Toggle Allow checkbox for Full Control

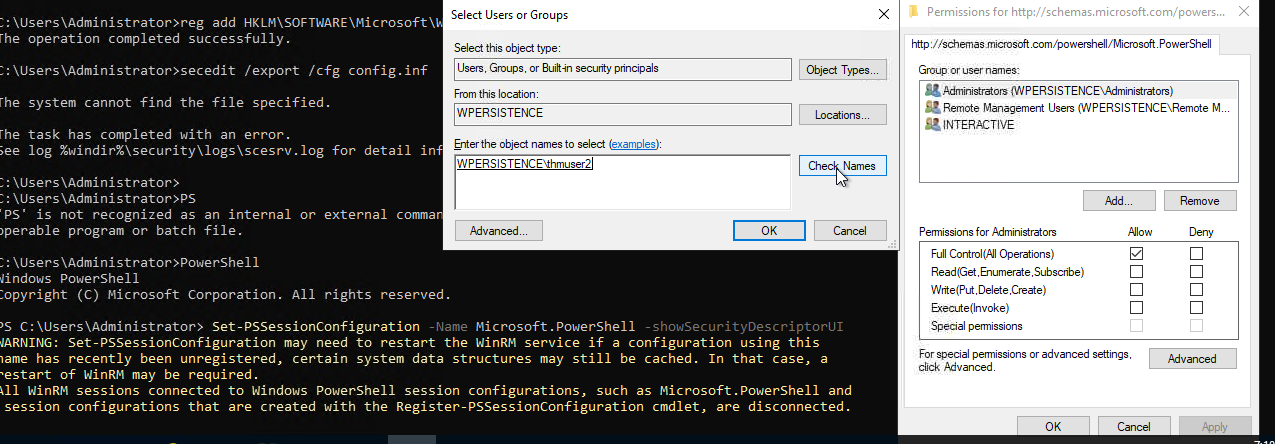(x=1137, y=254)
